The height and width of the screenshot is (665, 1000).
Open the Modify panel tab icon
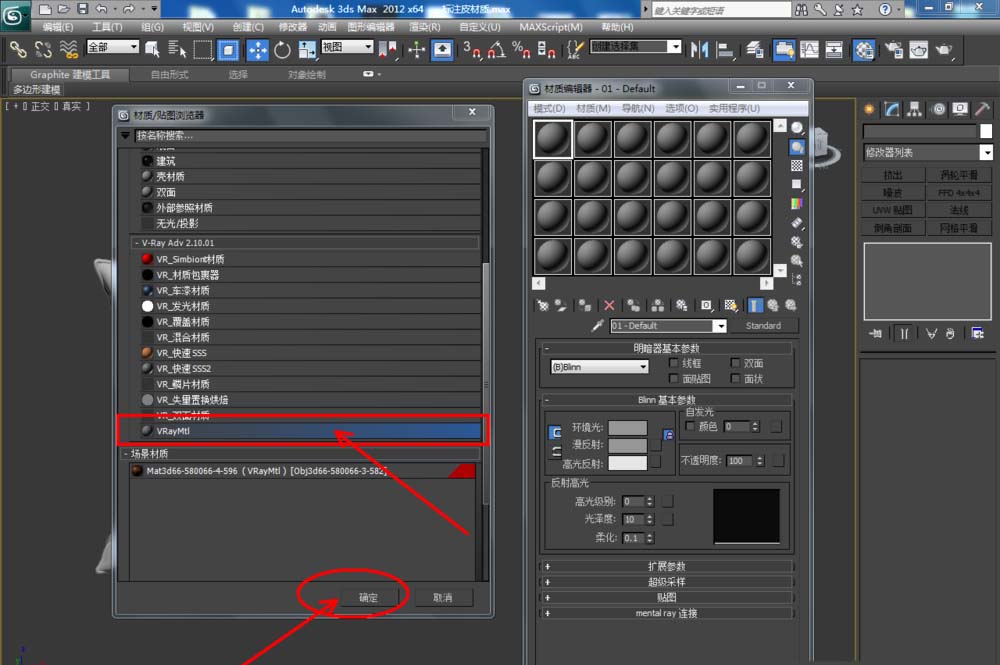click(892, 109)
